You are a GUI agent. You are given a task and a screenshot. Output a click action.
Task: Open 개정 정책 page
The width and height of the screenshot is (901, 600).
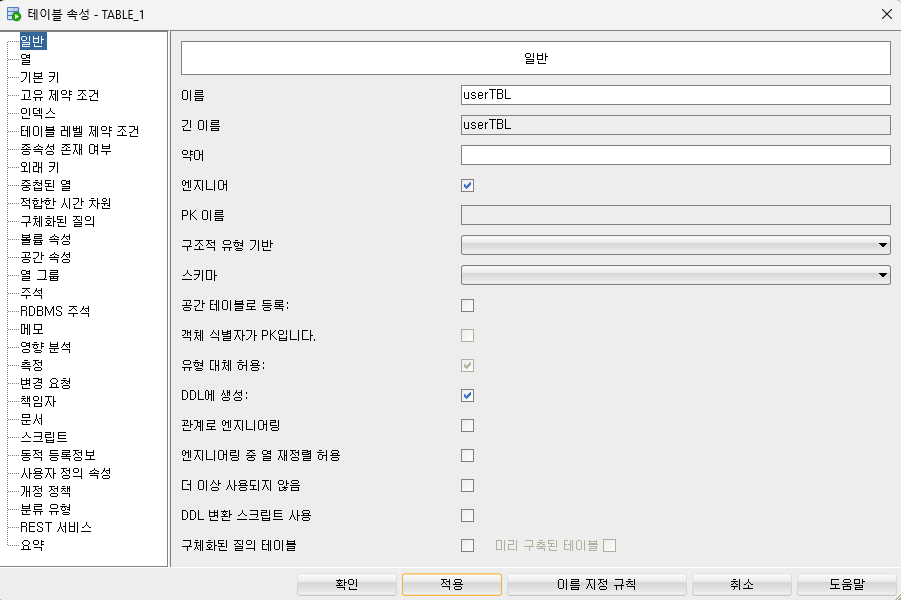(x=46, y=491)
